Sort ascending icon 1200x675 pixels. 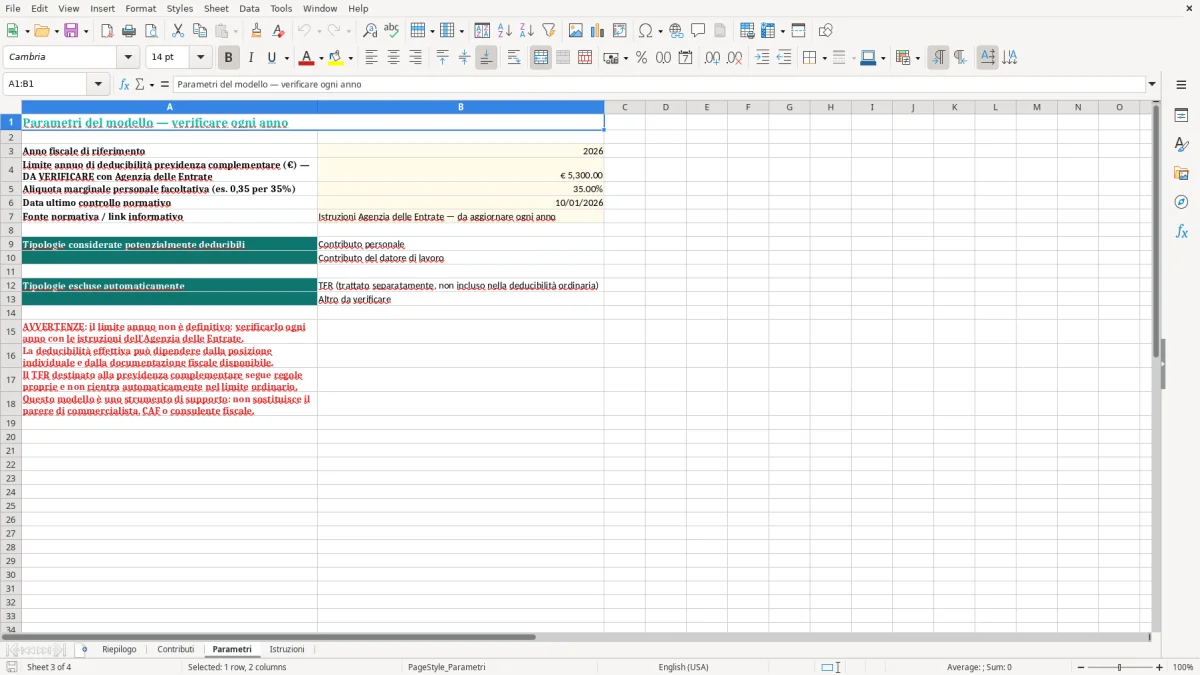(x=504, y=31)
